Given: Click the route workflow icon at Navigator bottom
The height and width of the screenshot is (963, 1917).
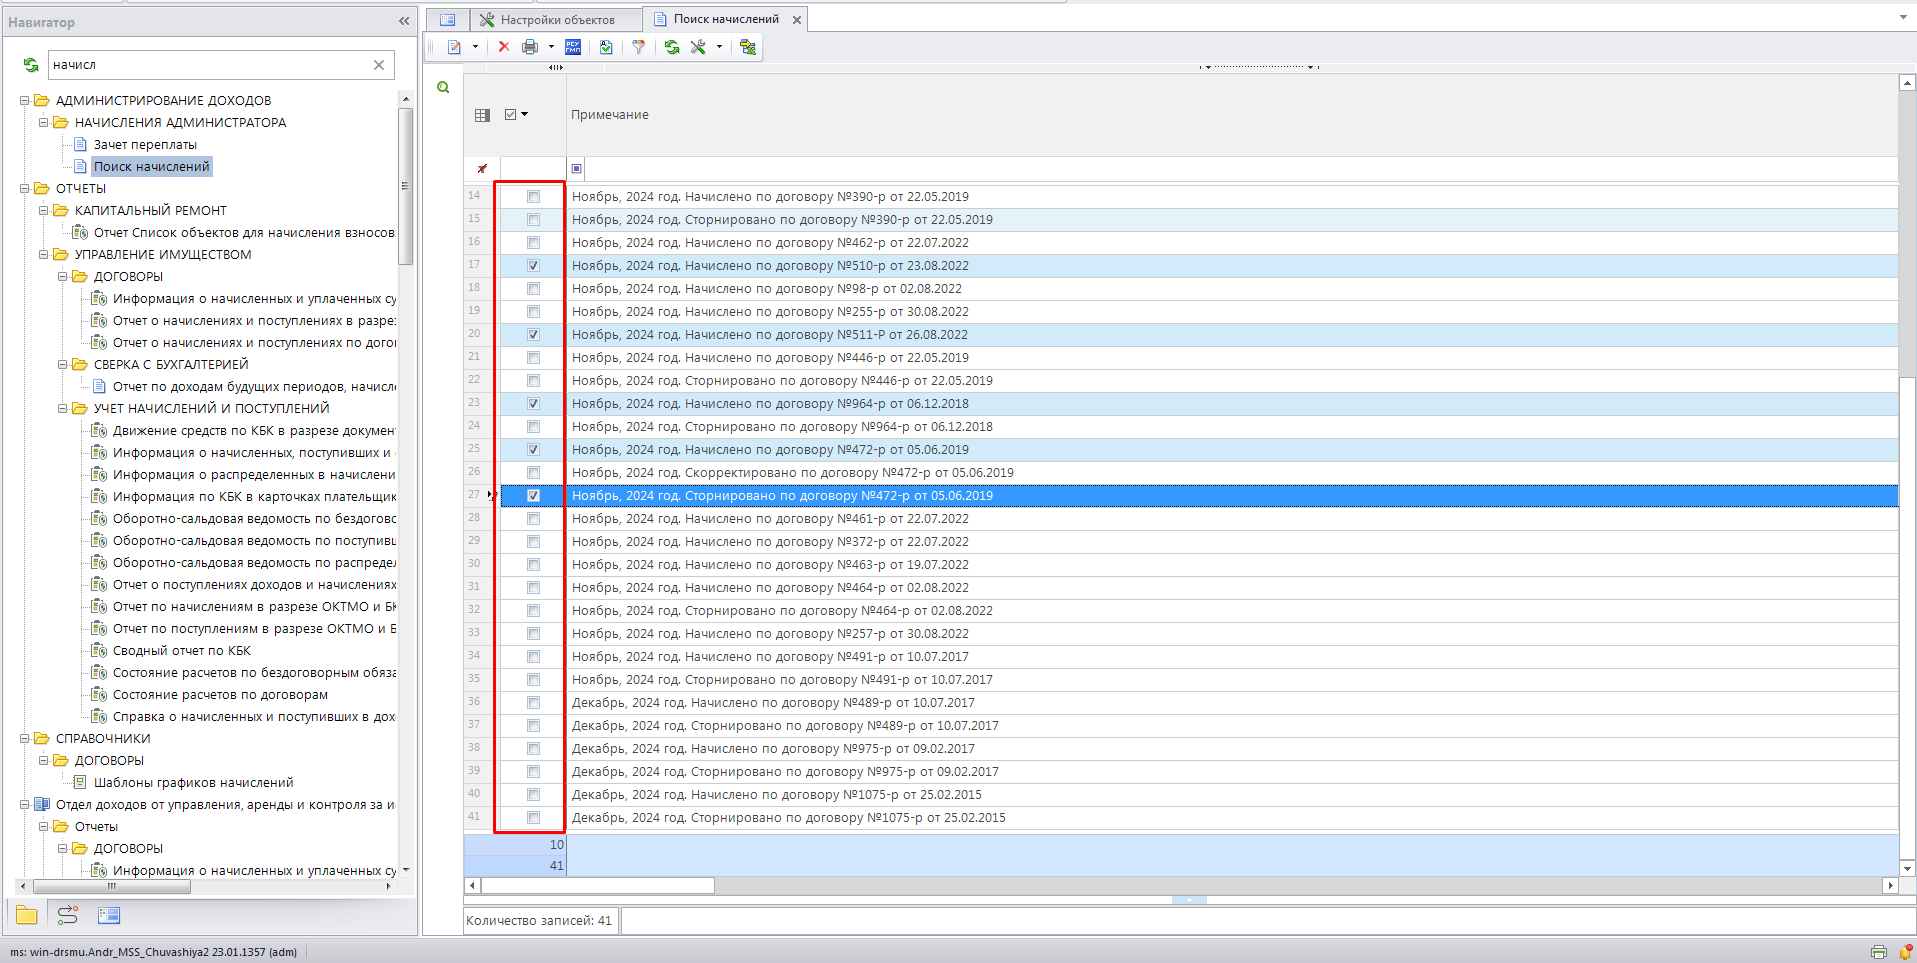Looking at the screenshot, I should coord(67,915).
